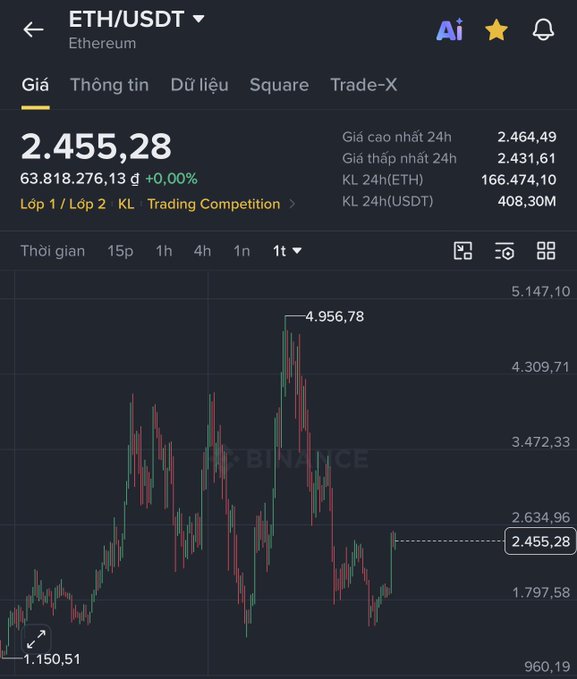577x679 pixels.
Task: Open the ETH/USDT pair selector dropdown
Action: (x=136, y=19)
